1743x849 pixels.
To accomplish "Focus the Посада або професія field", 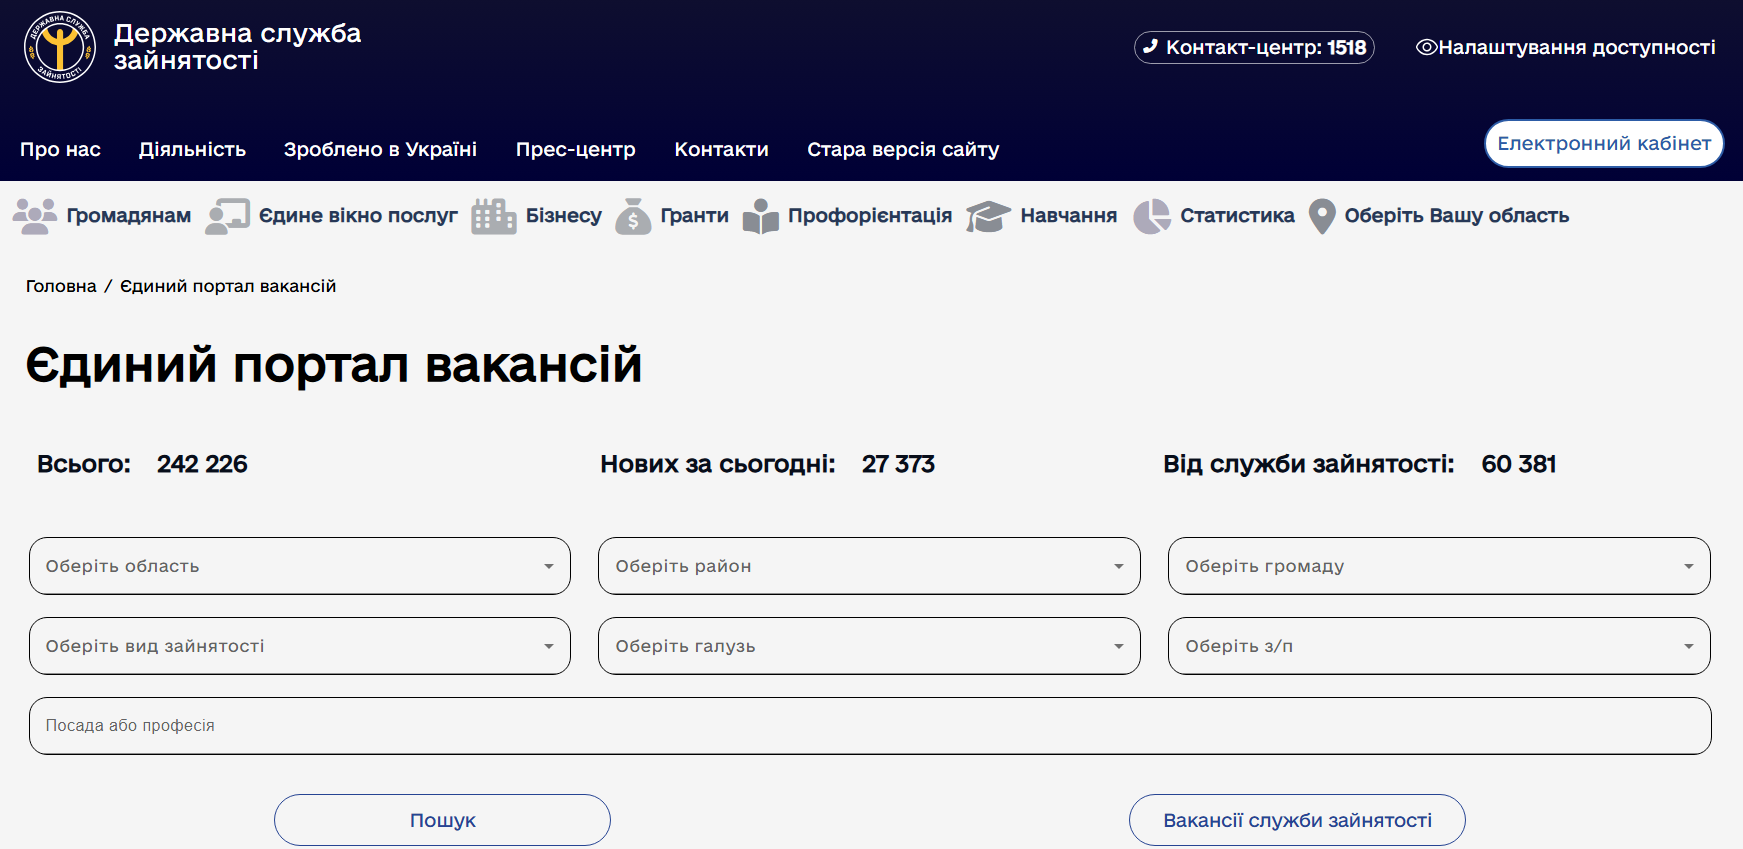I will coord(870,726).
